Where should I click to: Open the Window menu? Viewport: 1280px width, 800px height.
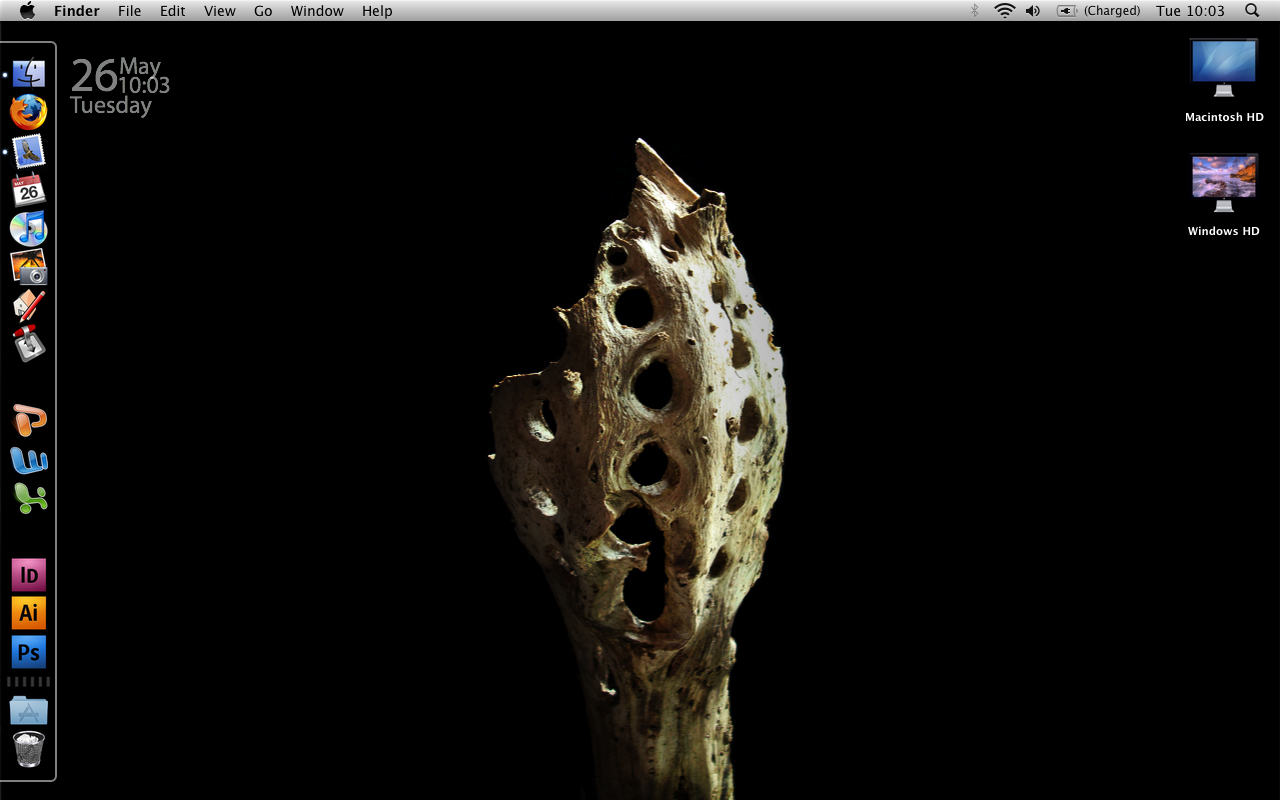click(317, 11)
